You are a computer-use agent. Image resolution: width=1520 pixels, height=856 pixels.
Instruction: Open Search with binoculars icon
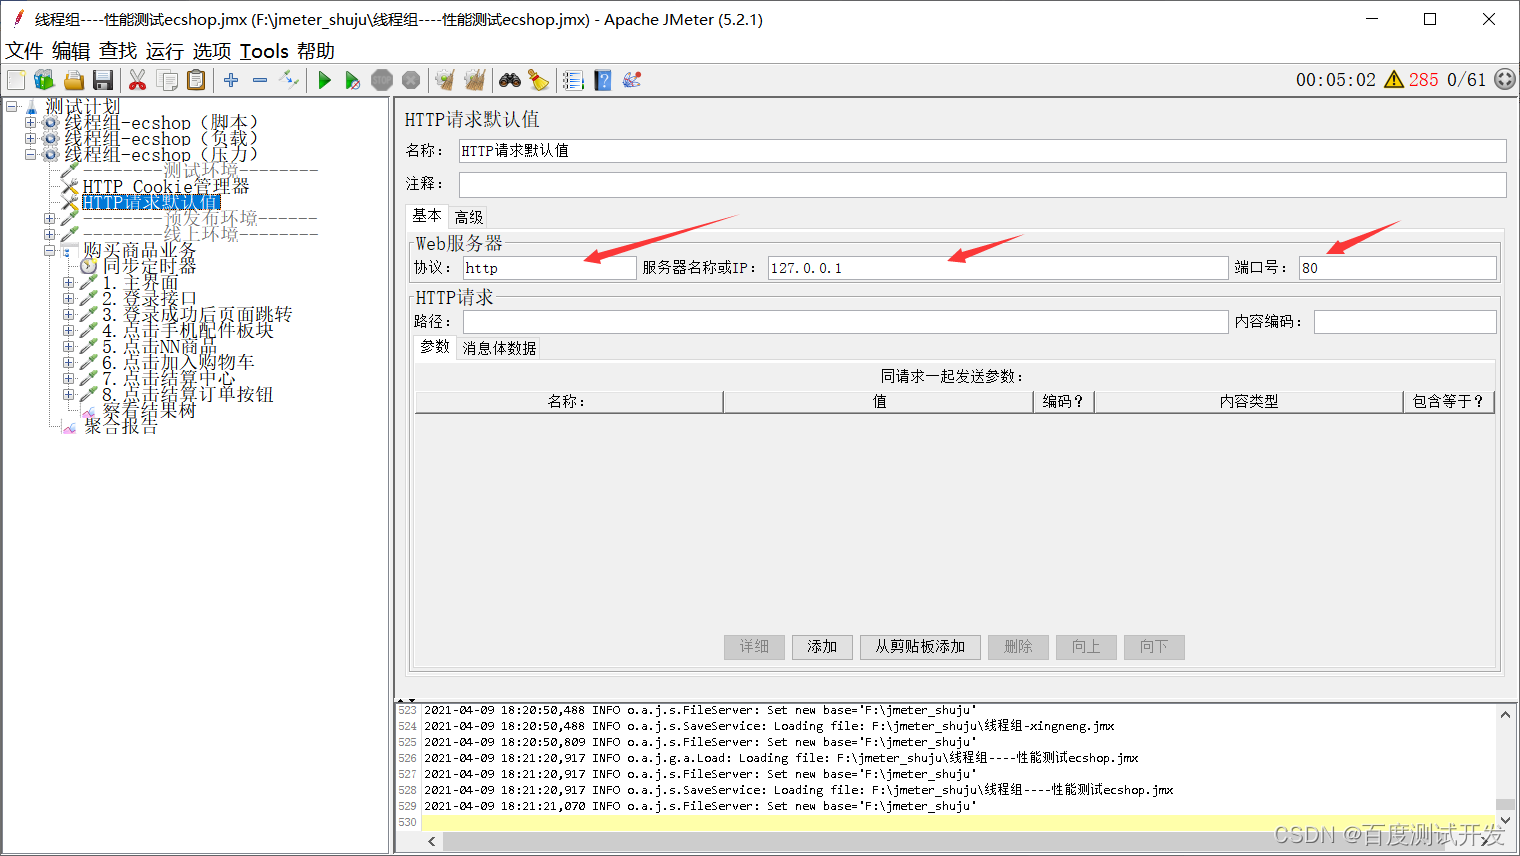(x=510, y=80)
